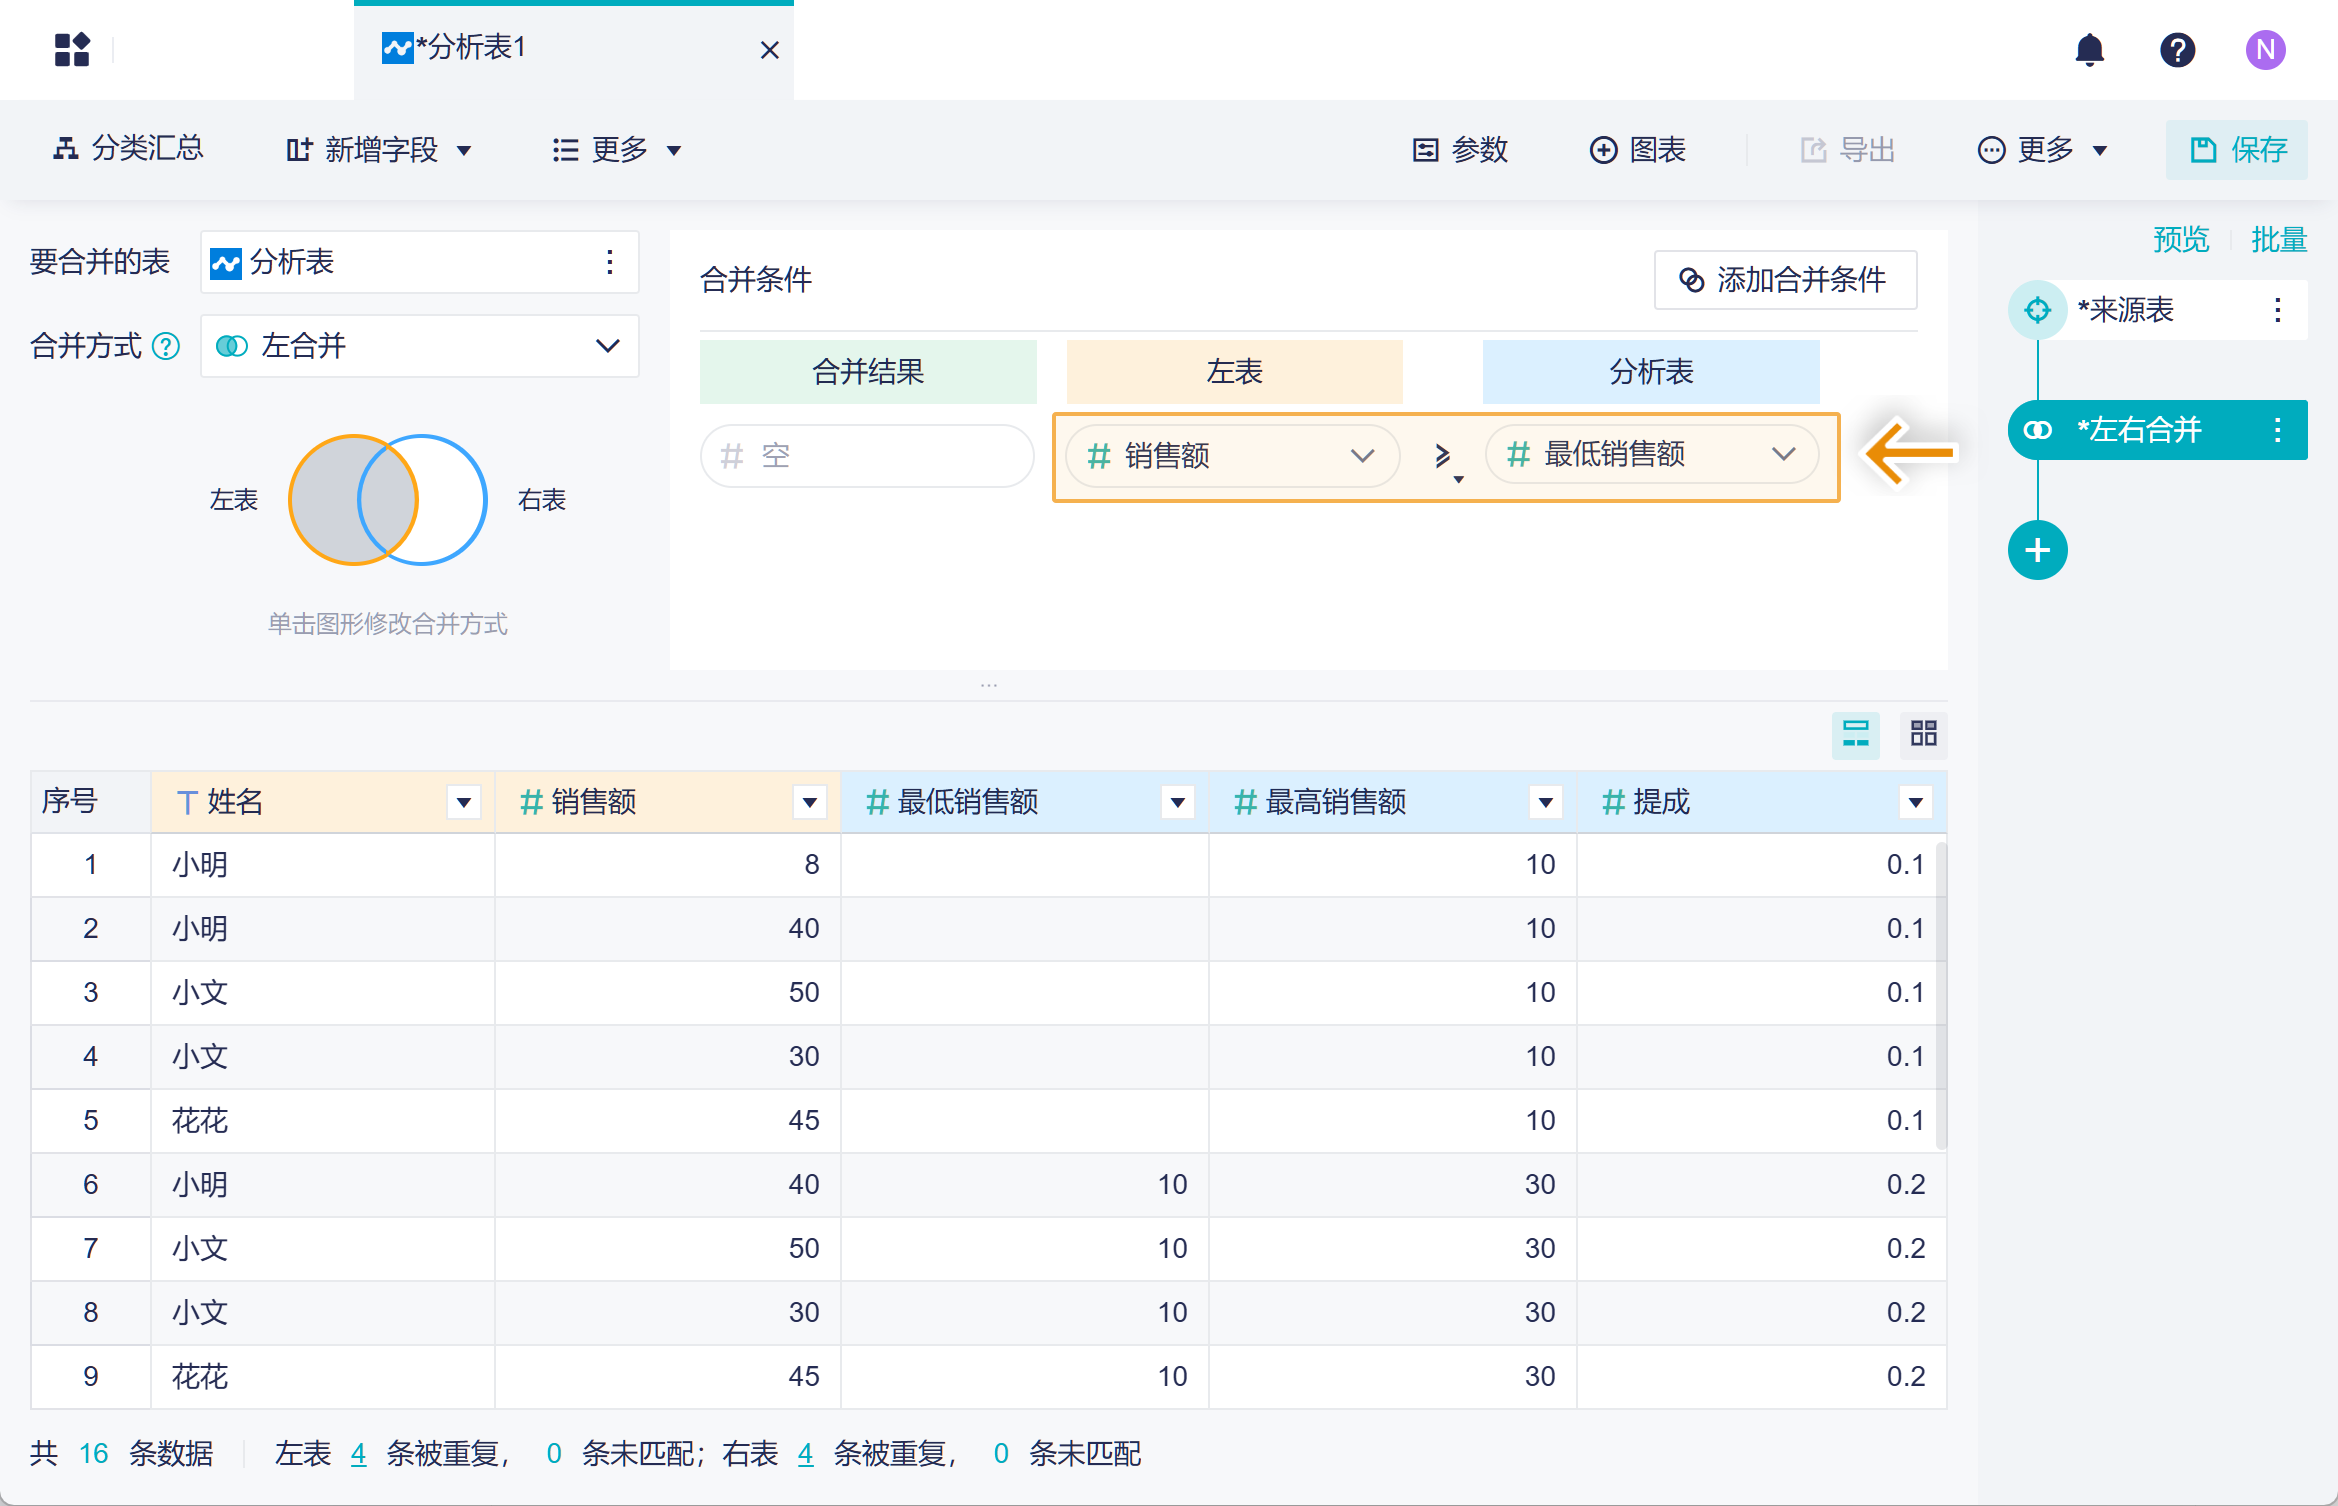Image resolution: width=2338 pixels, height=1506 pixels.
Task: Click the Venn diagram to change merge type
Action: click(388, 500)
